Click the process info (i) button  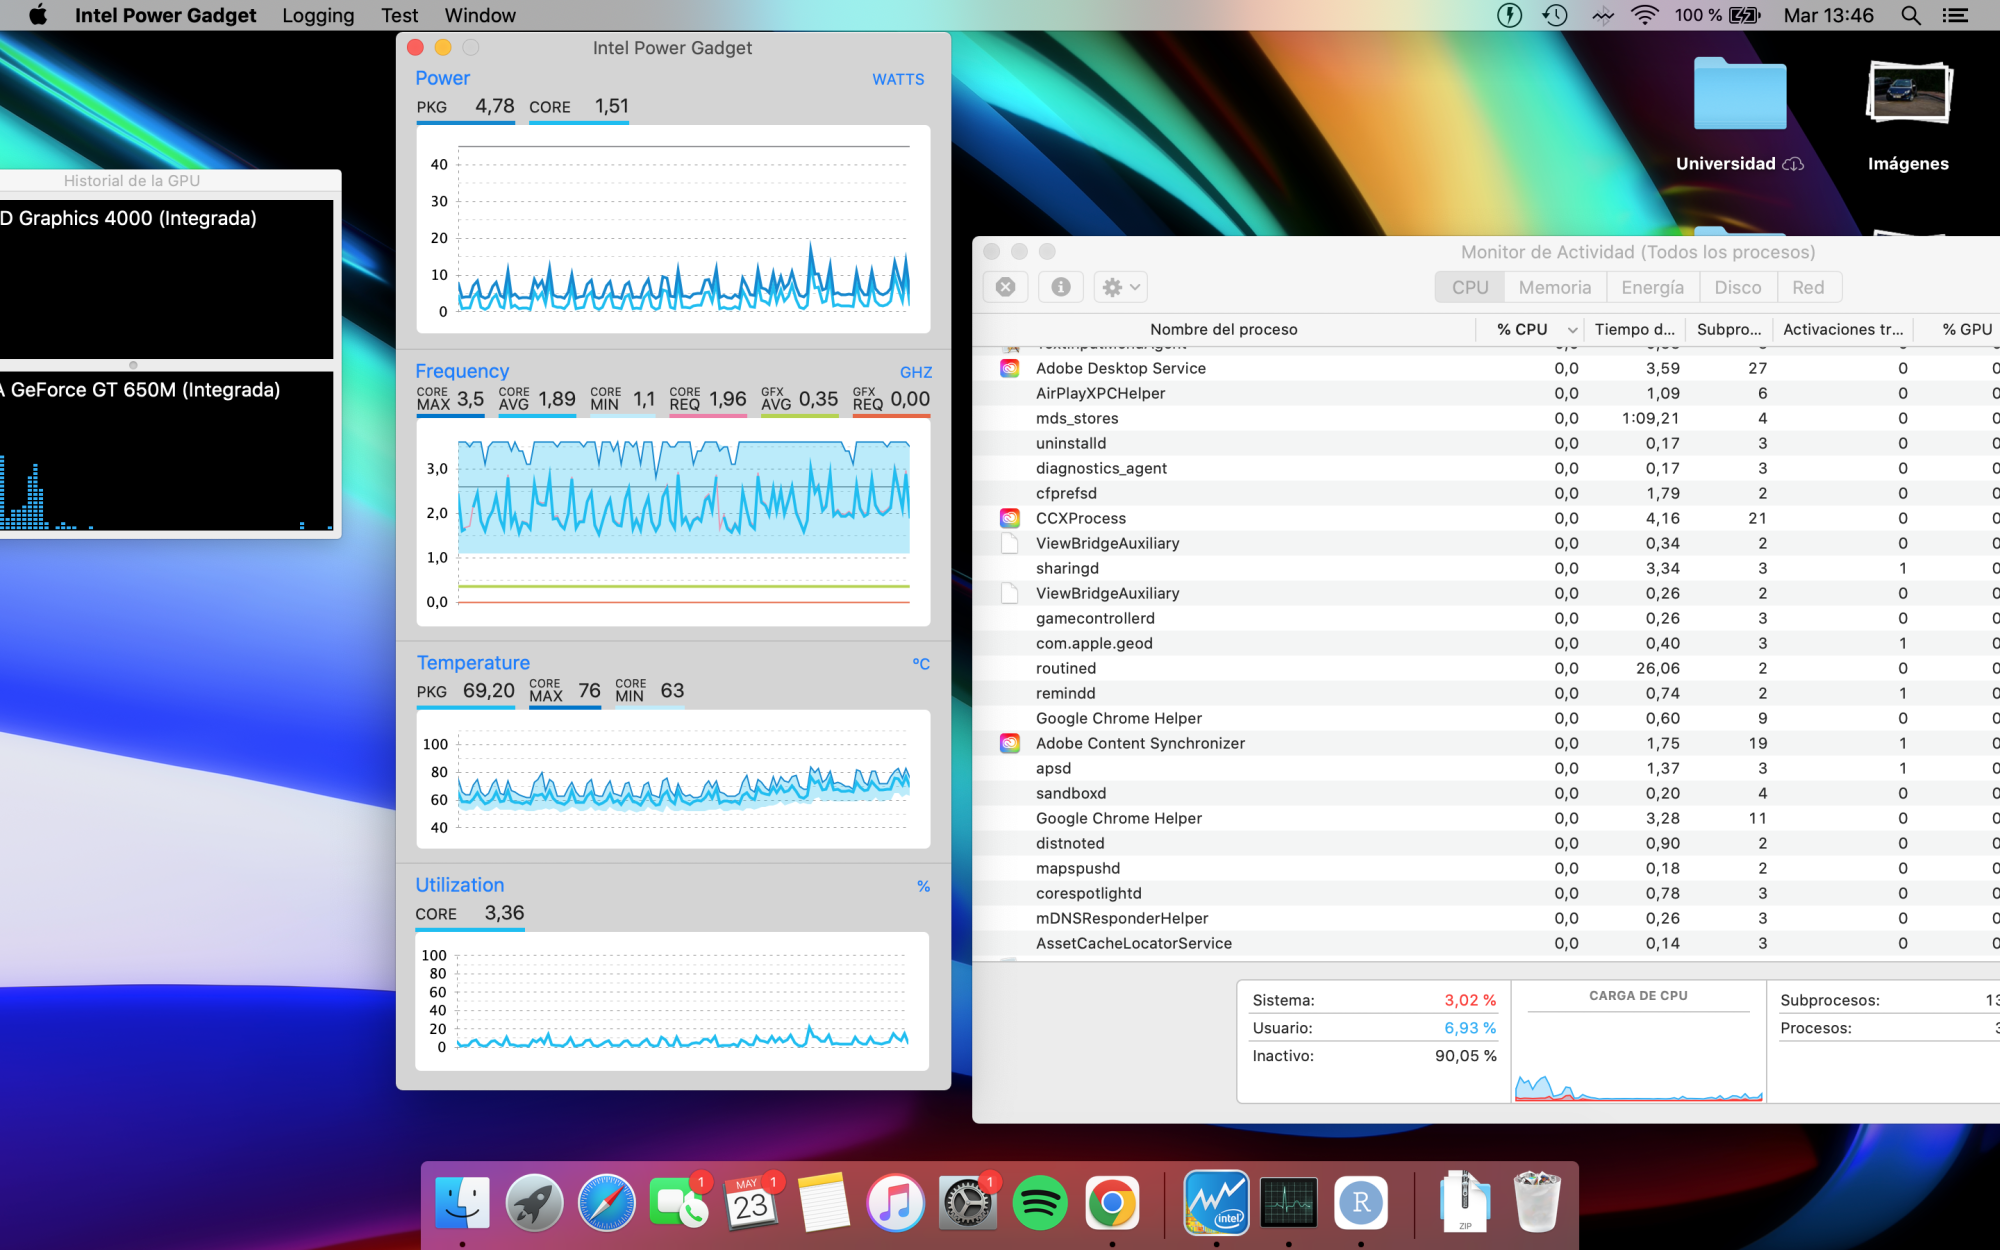(1061, 287)
